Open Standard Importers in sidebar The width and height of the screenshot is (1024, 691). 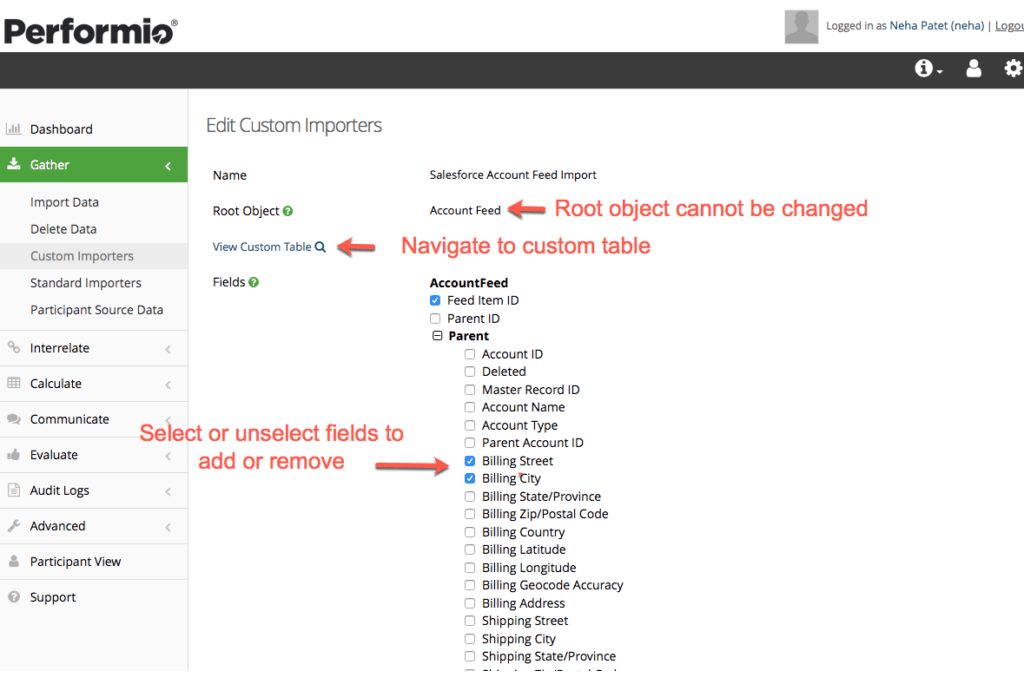[94, 283]
